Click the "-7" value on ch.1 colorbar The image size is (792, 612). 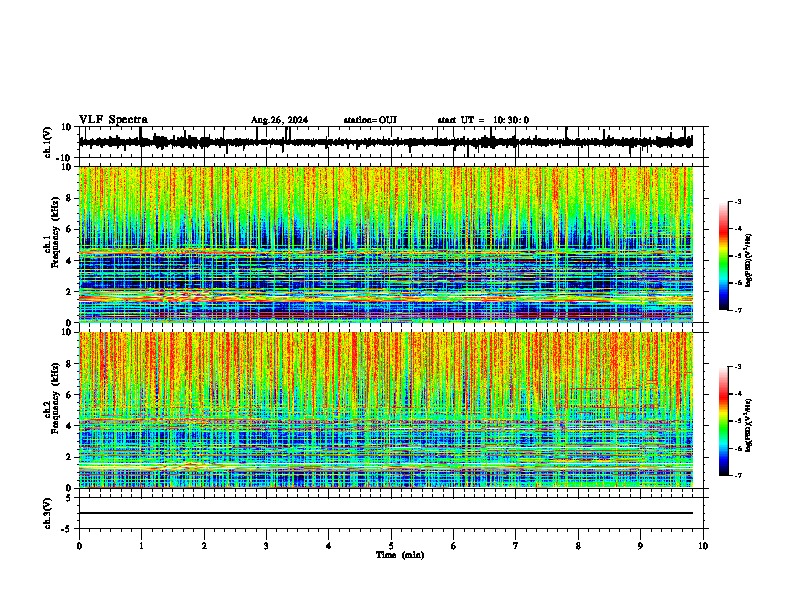point(737,310)
